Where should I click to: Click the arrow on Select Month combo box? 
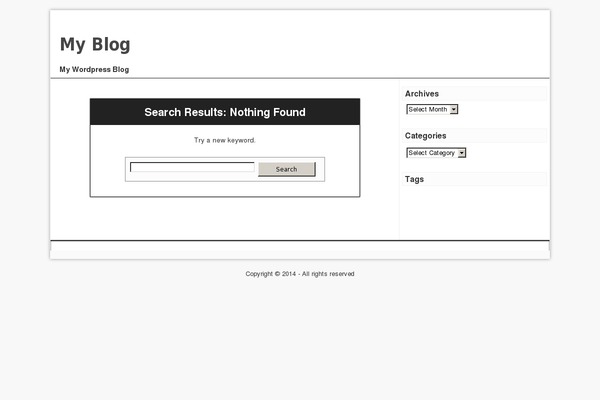(454, 110)
